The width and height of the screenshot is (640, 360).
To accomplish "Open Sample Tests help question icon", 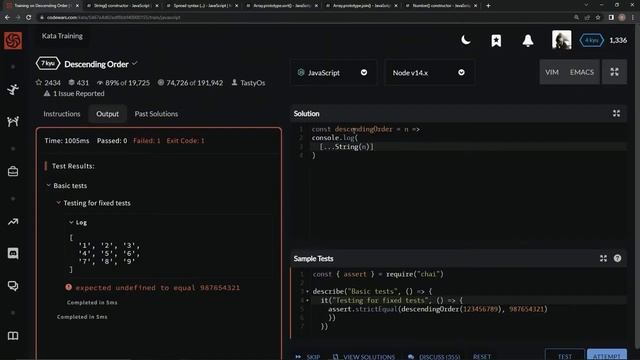I will (617, 258).
